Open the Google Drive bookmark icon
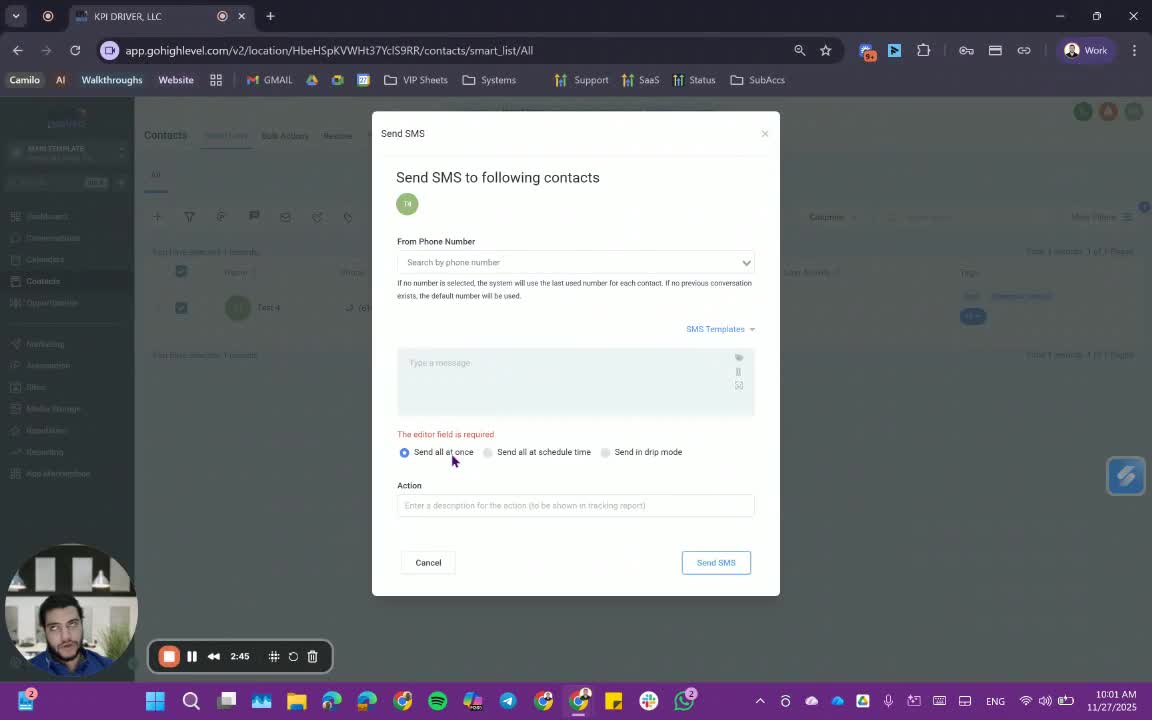This screenshot has height=720, width=1152. (312, 80)
